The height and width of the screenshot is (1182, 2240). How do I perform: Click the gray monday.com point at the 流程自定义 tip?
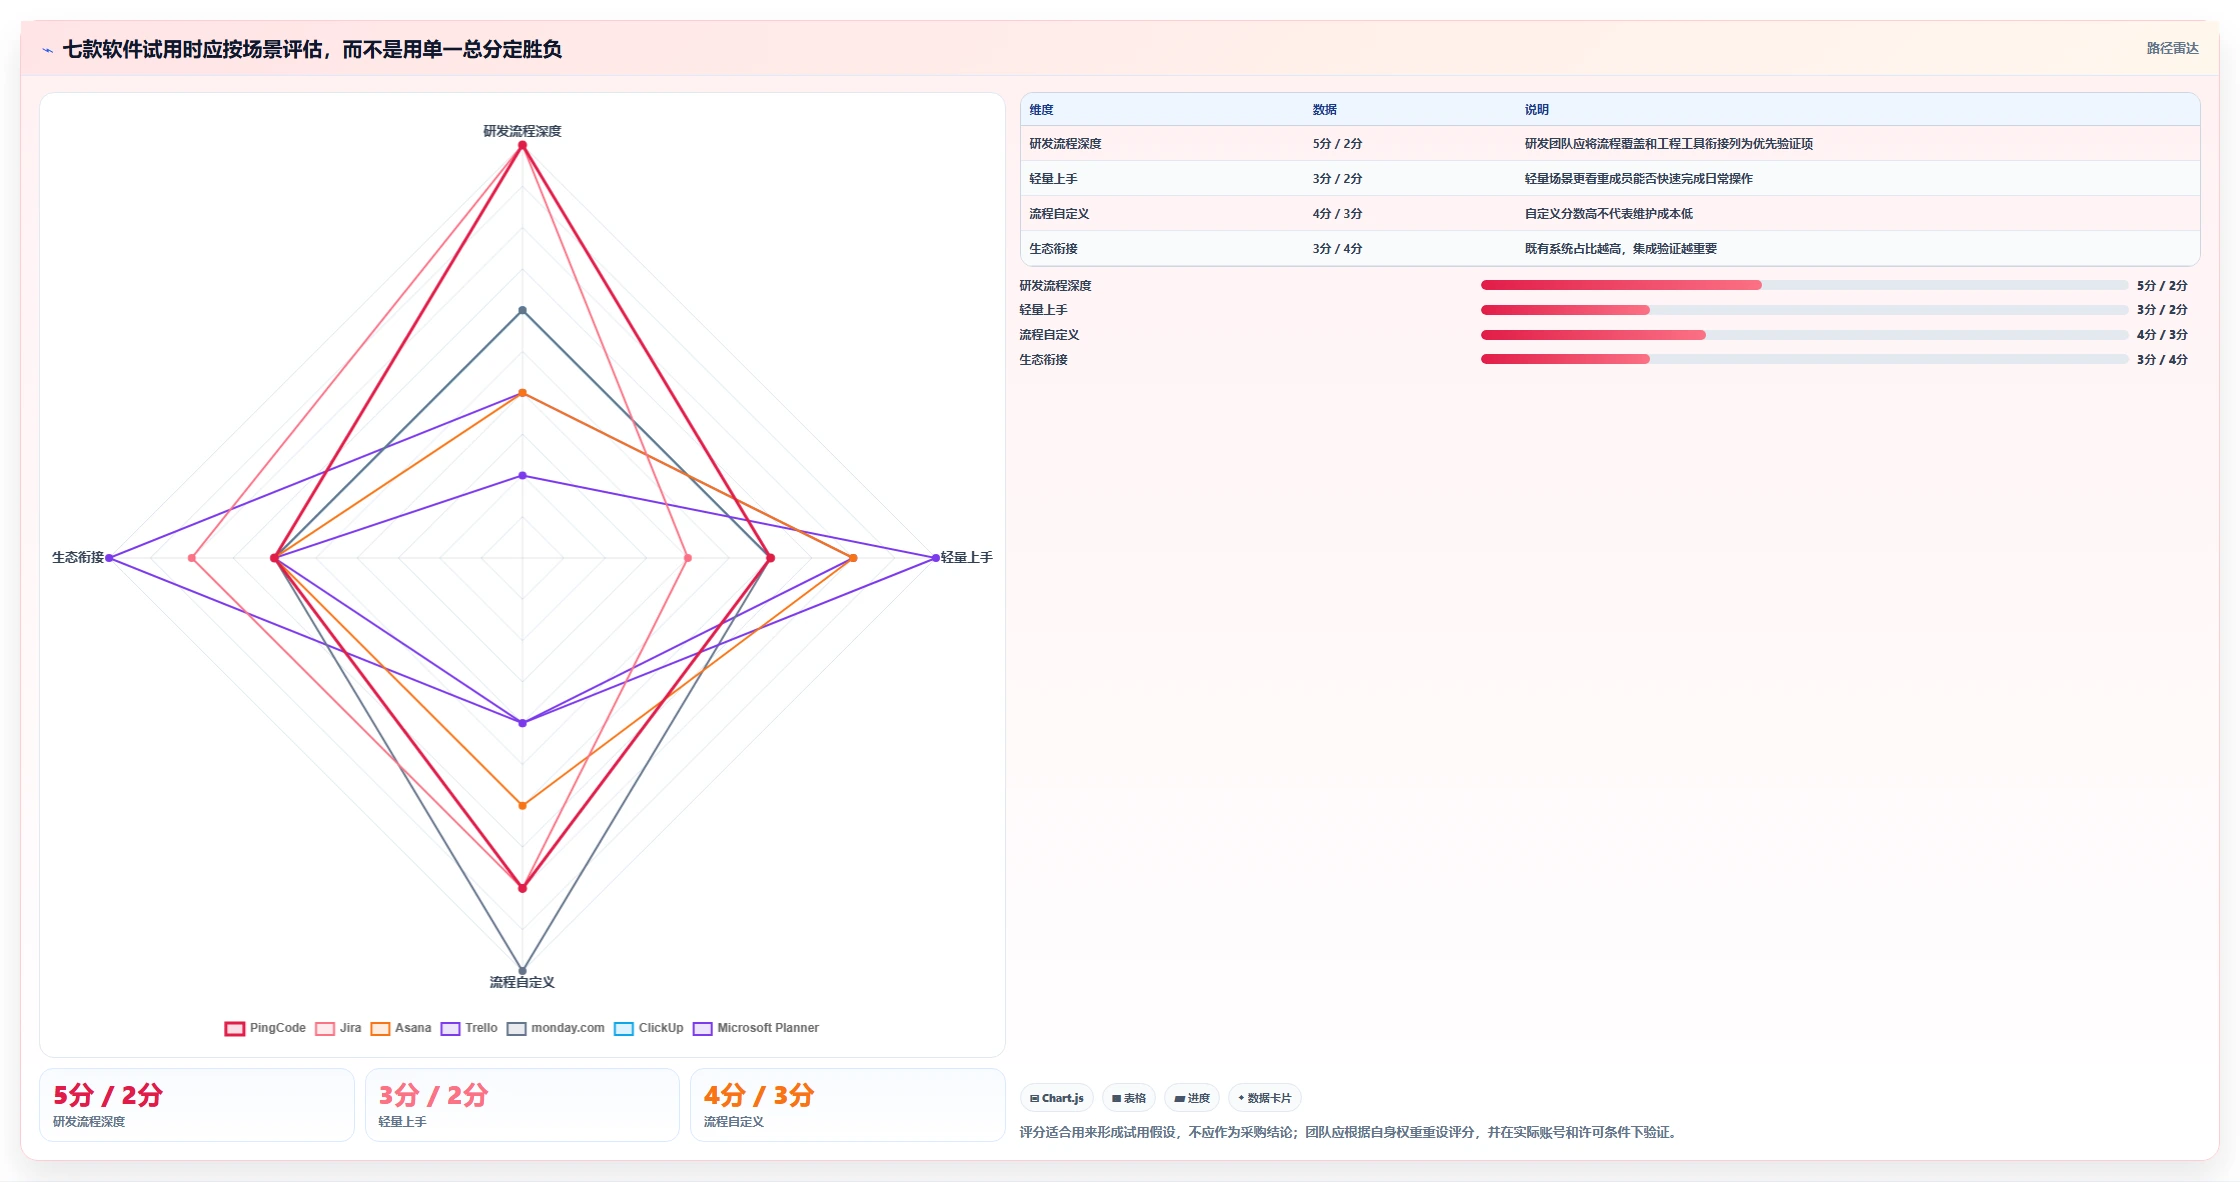click(x=522, y=970)
